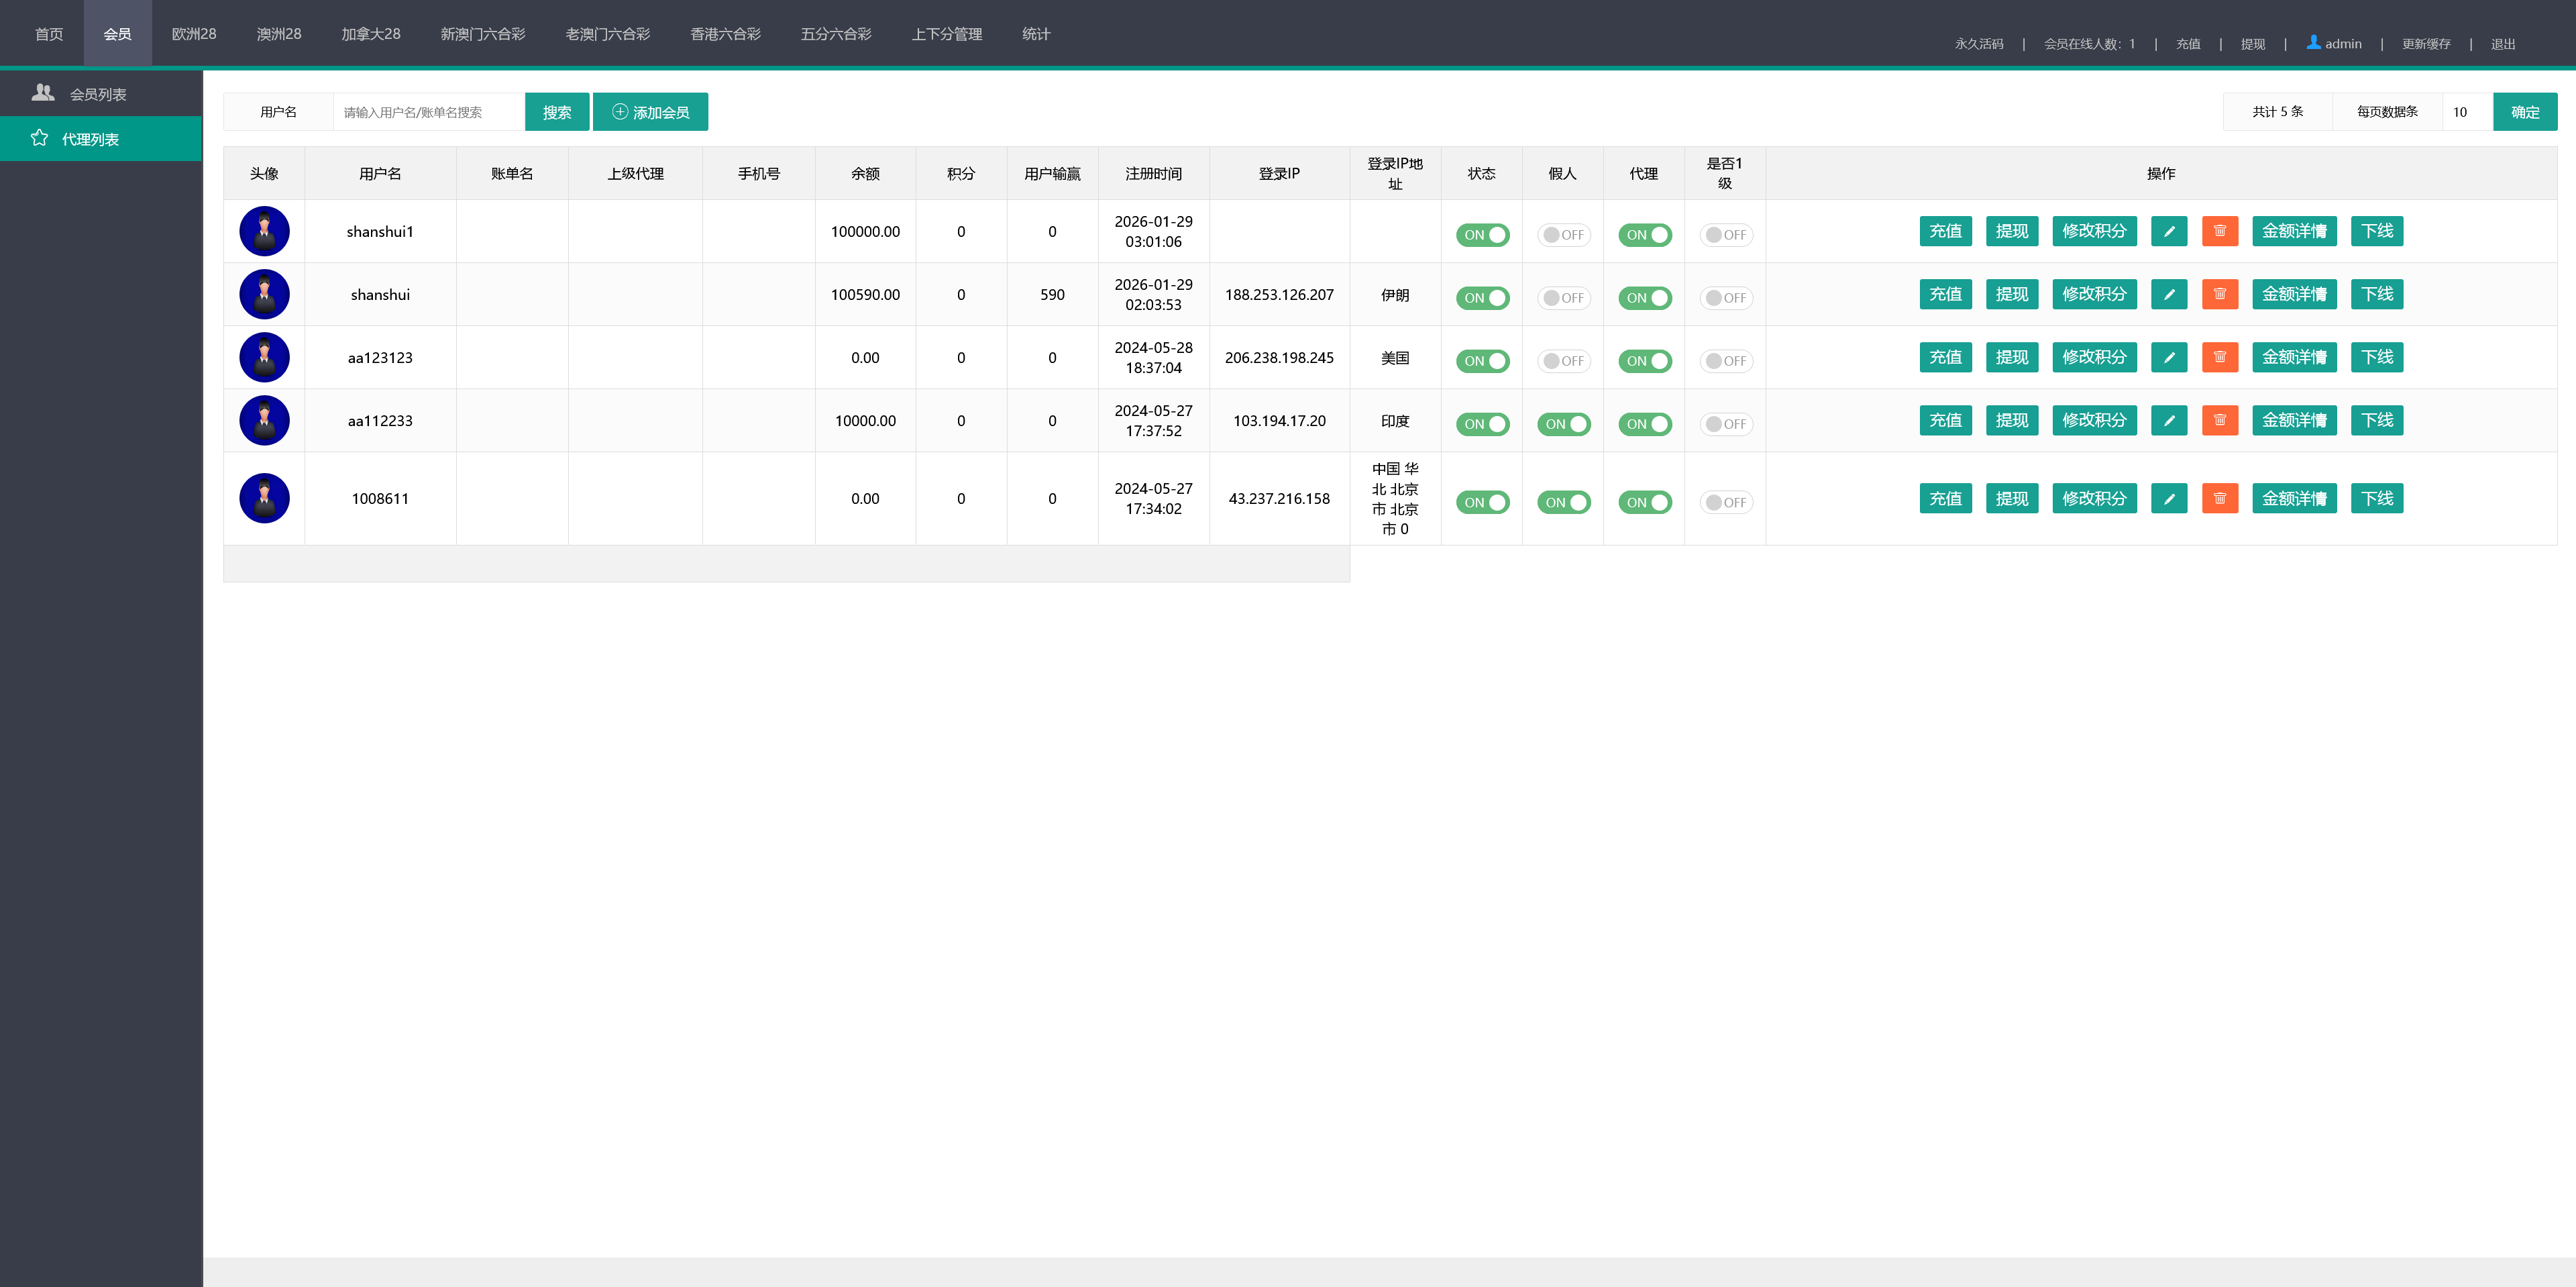2576x1287 pixels.
Task: Click the 更新缓存 link in header
Action: pos(2425,44)
